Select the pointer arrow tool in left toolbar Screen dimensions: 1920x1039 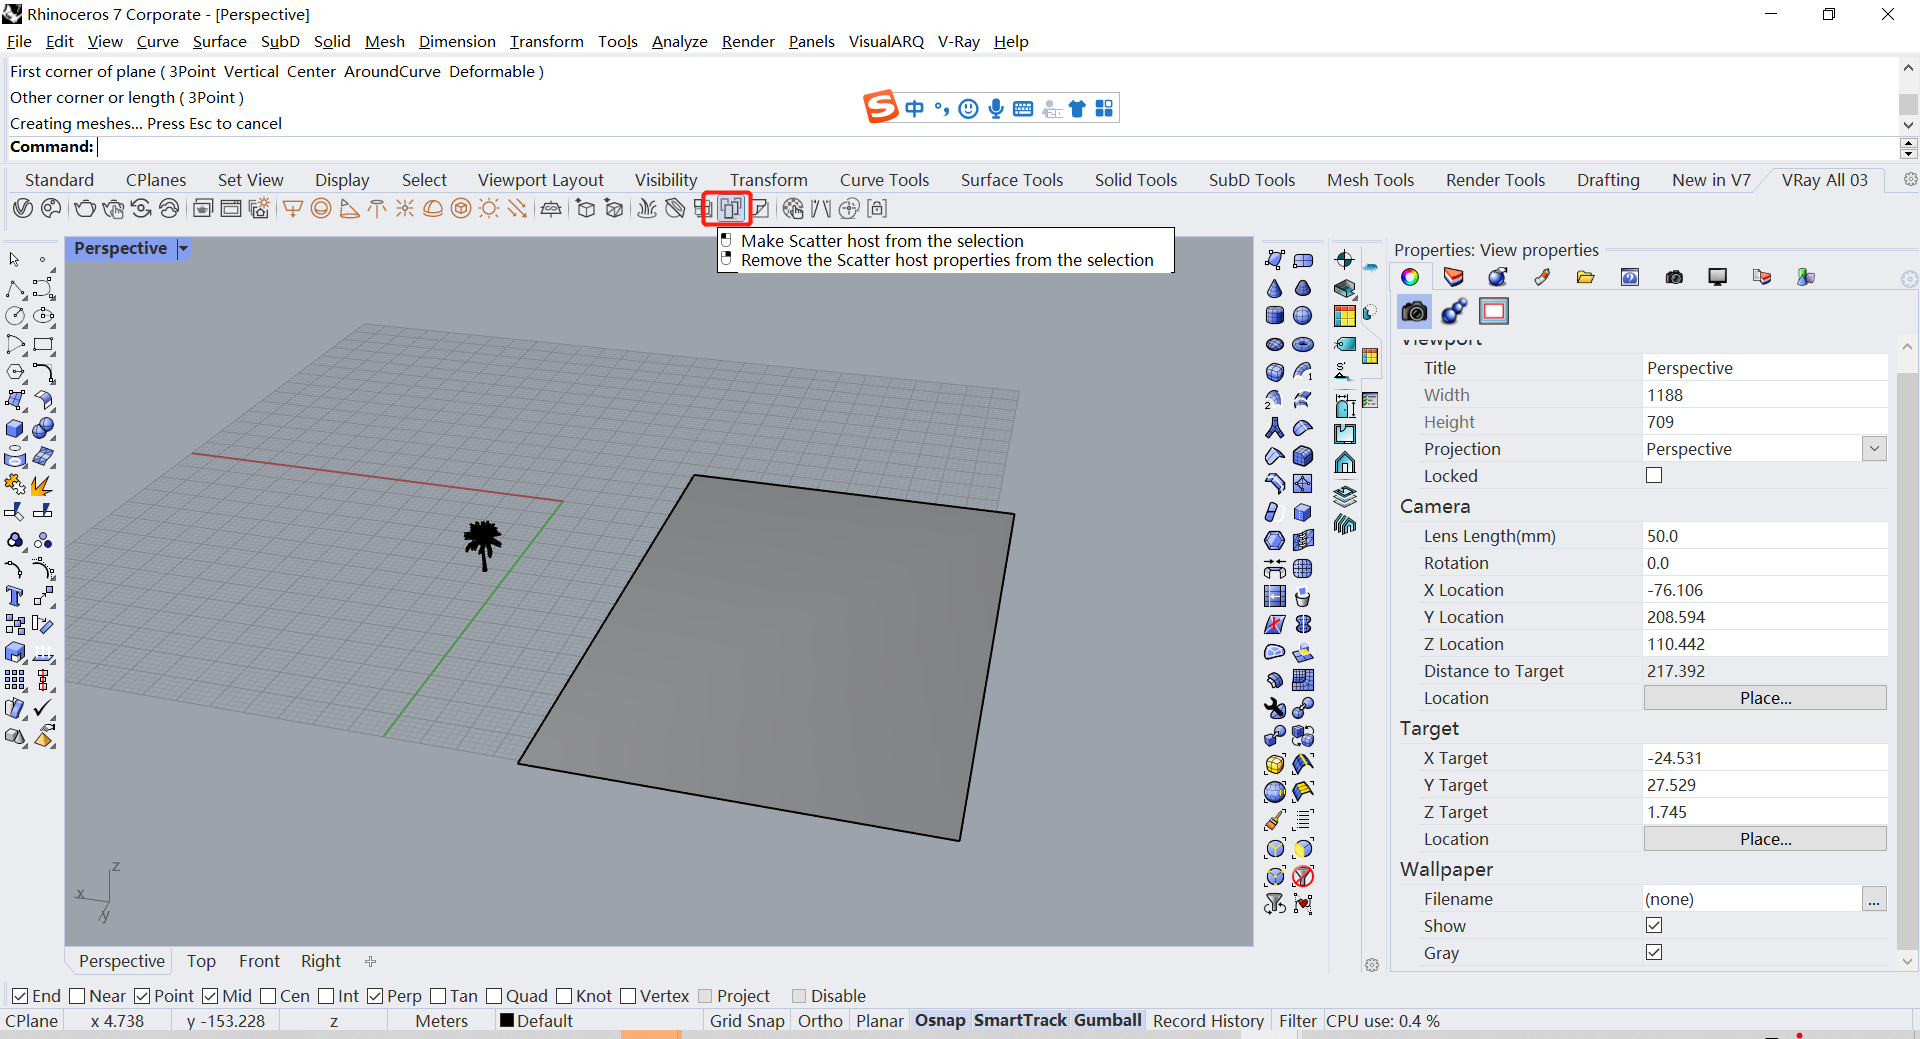pos(15,259)
